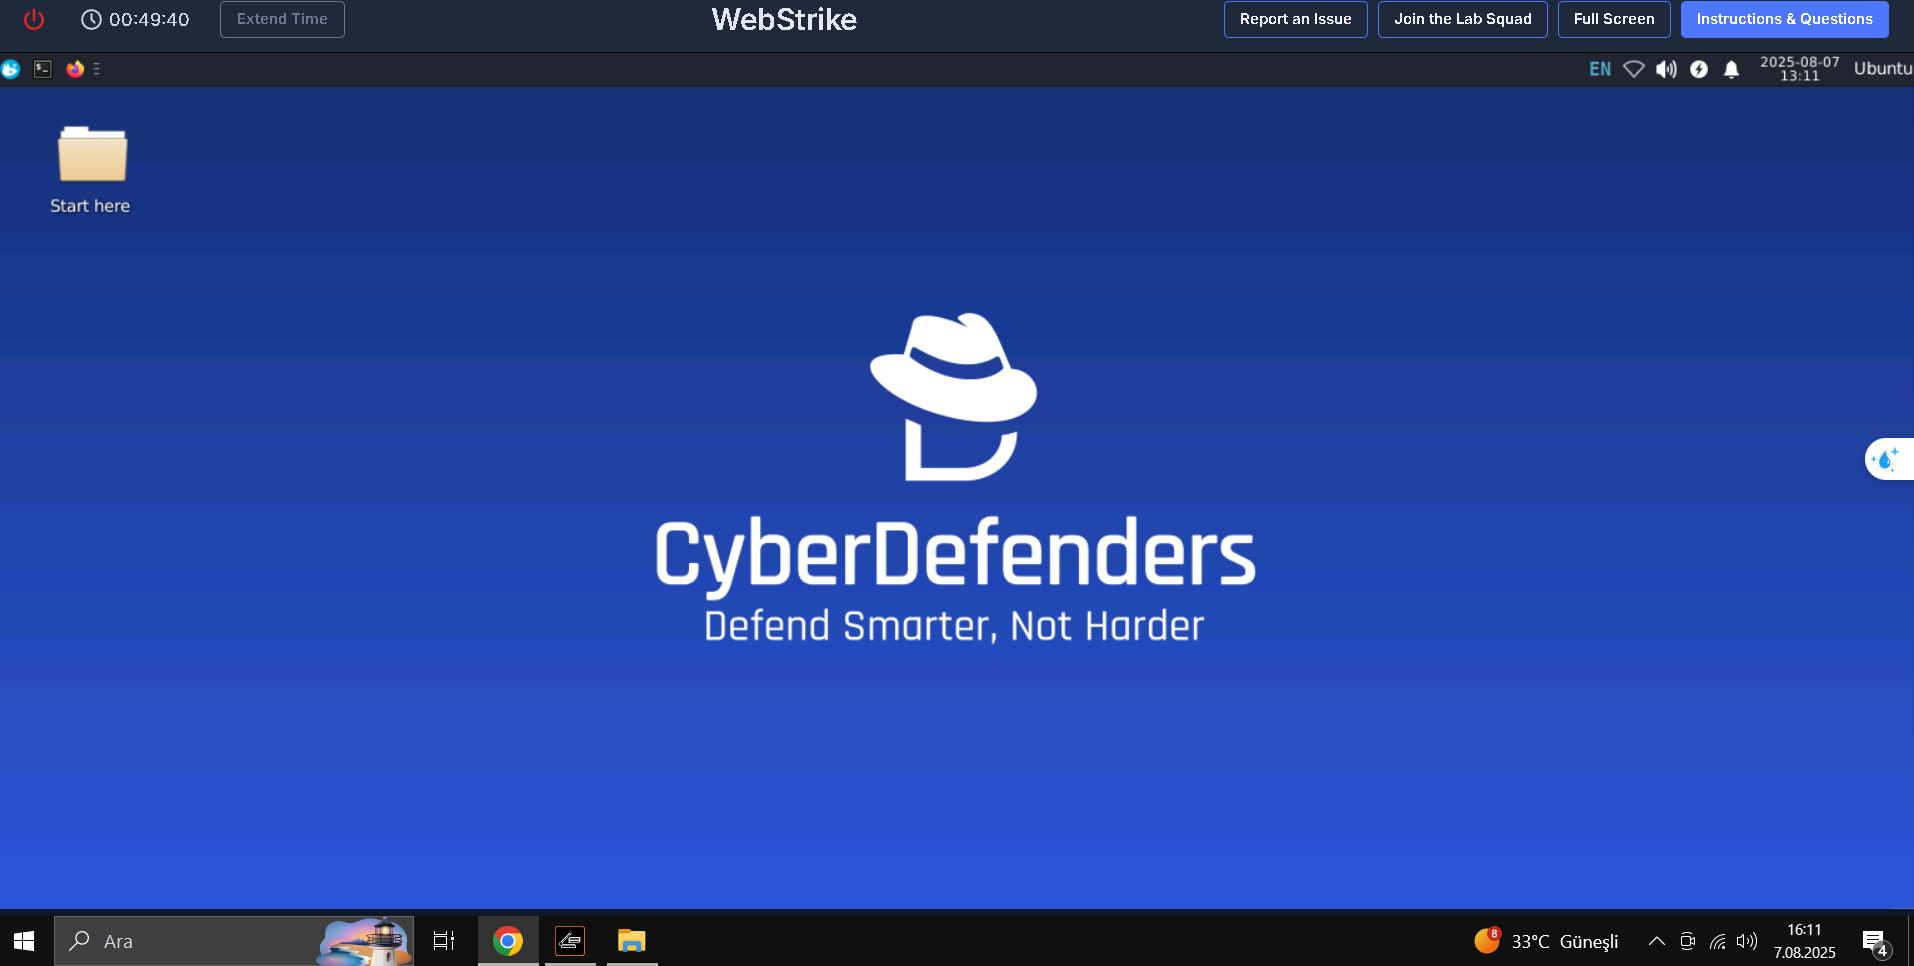Open the Windows Start menu
The image size is (1914, 966).
(24, 941)
